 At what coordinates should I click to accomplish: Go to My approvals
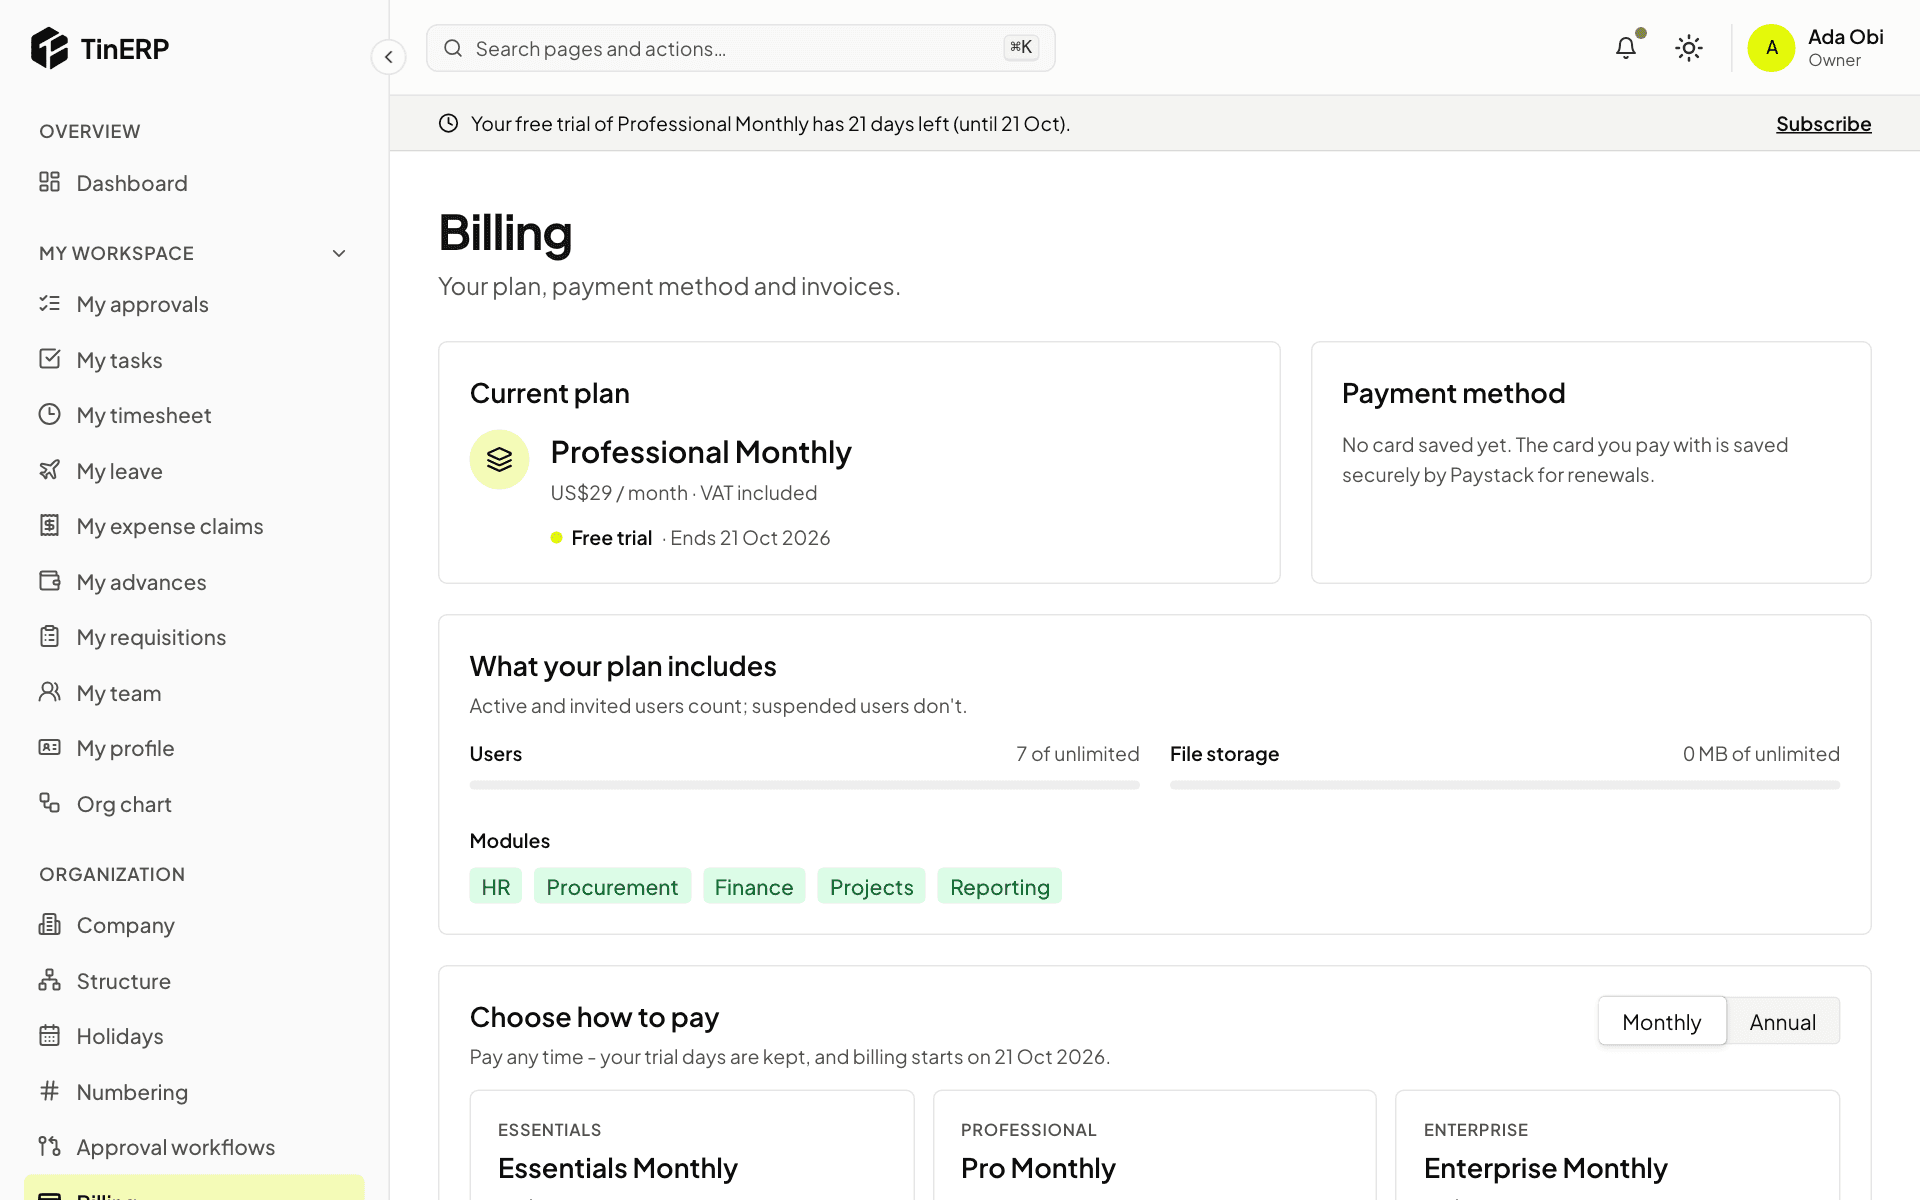[x=194, y=303]
